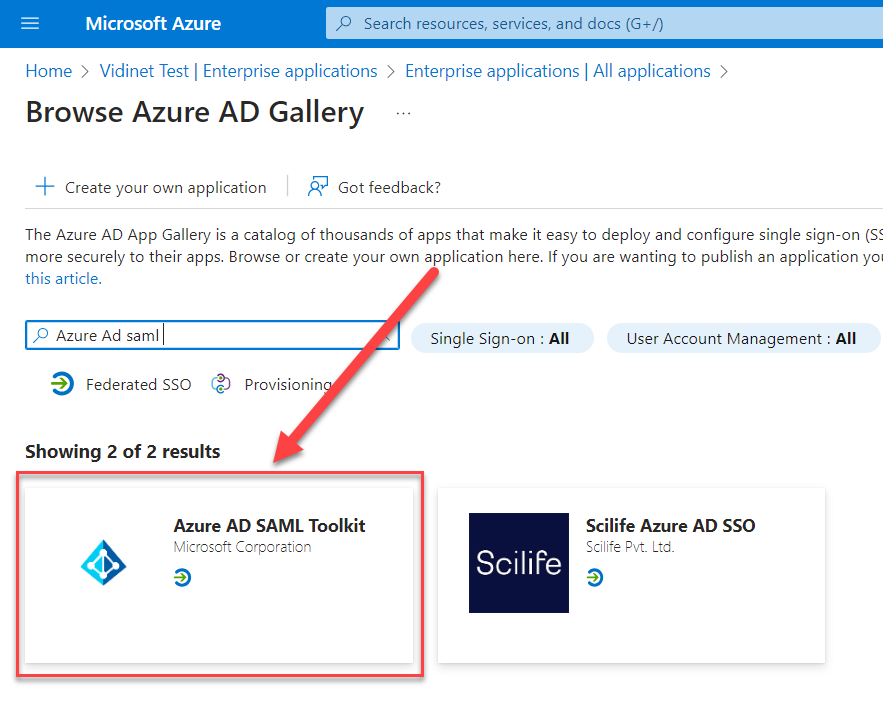Click the plus icon for Create your own application

click(x=45, y=187)
